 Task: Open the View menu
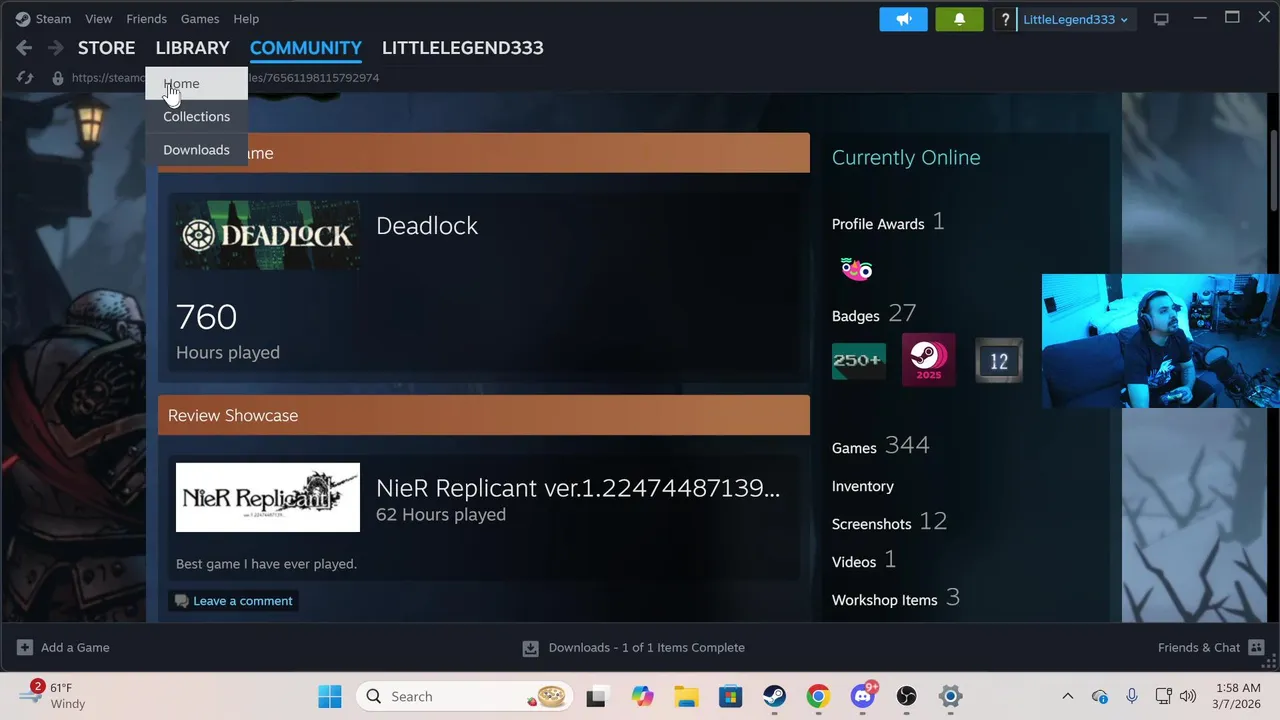(x=99, y=19)
